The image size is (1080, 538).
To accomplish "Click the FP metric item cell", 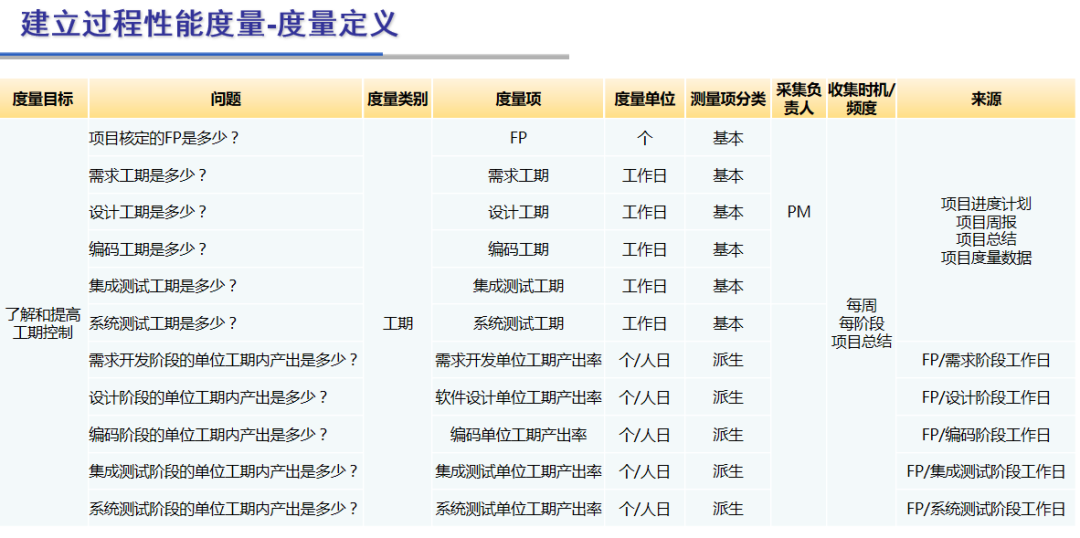I will coord(518,138).
